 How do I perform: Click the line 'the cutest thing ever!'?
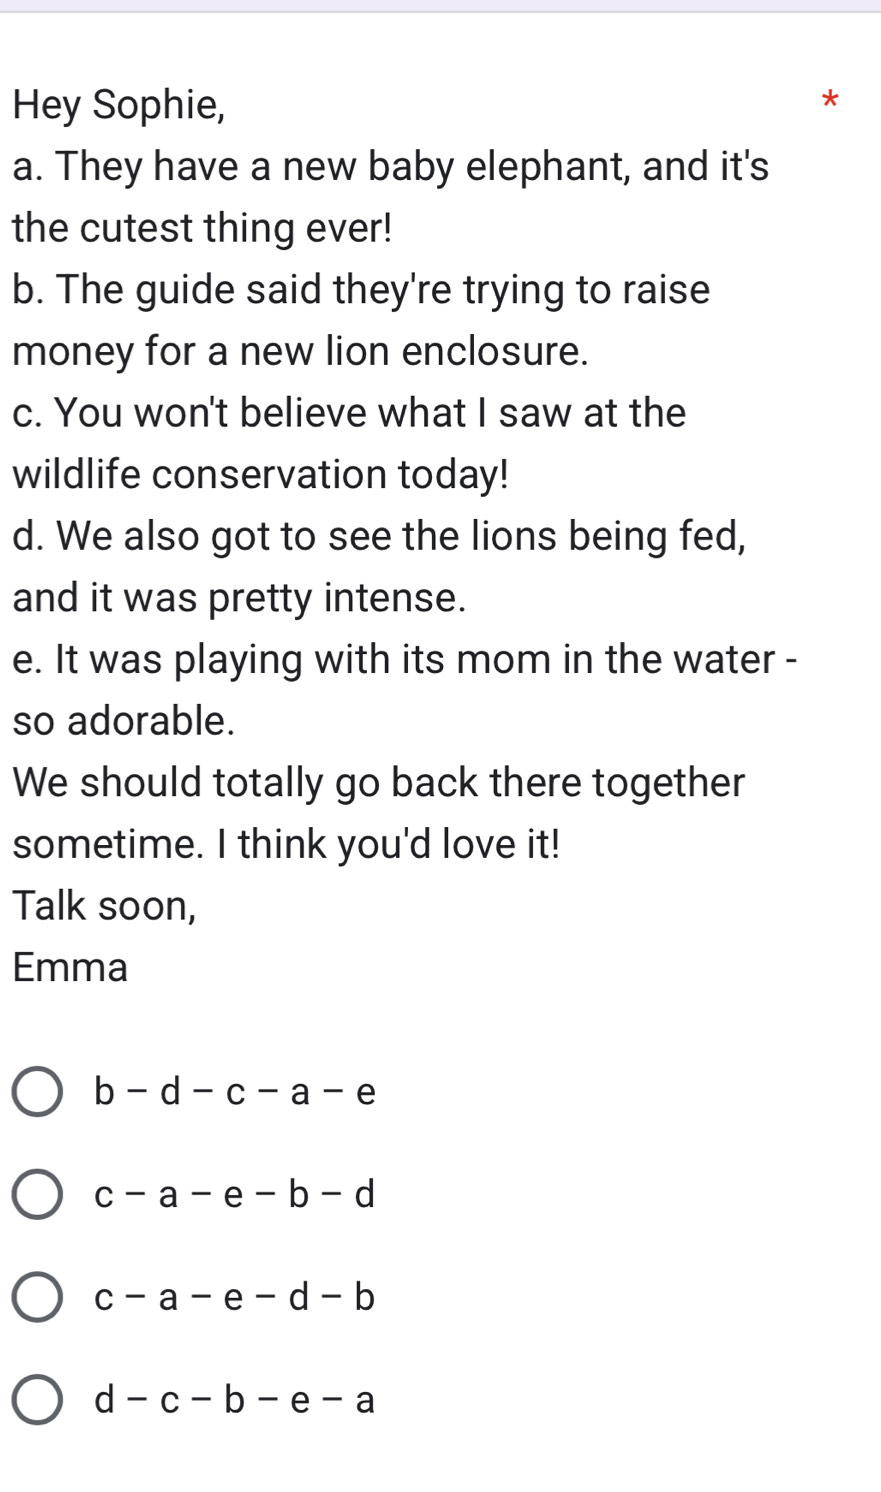pyautogui.click(x=203, y=228)
